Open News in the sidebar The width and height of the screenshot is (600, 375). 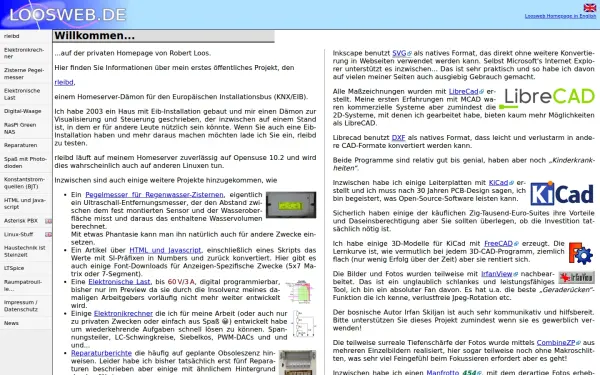click(x=26, y=323)
